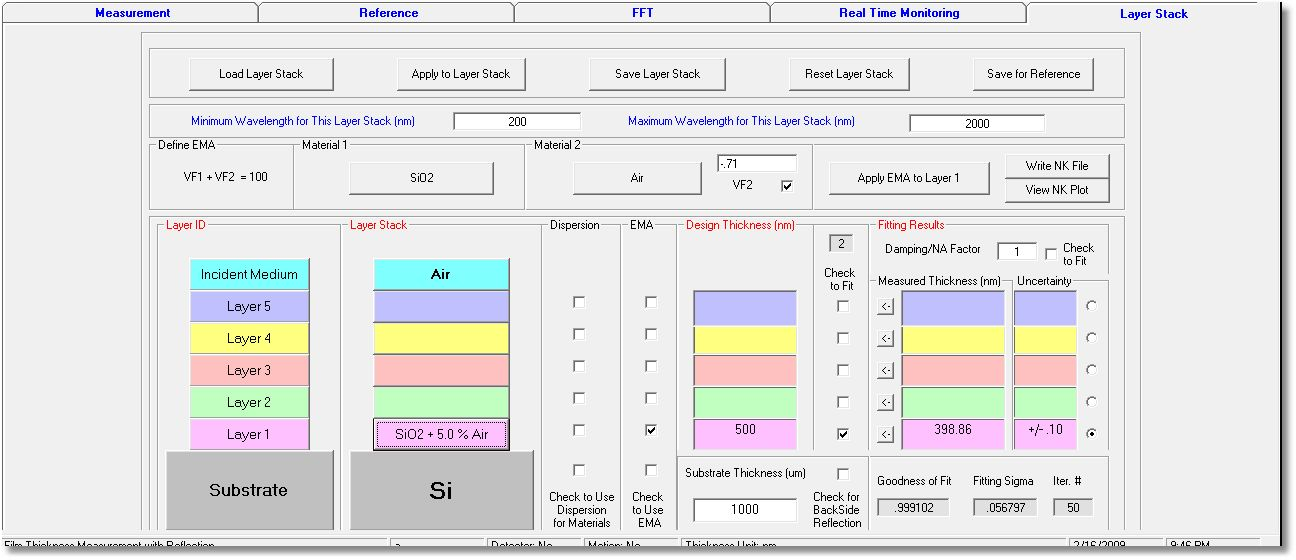Enable Dispersion checkbox for Substrate

click(x=579, y=470)
